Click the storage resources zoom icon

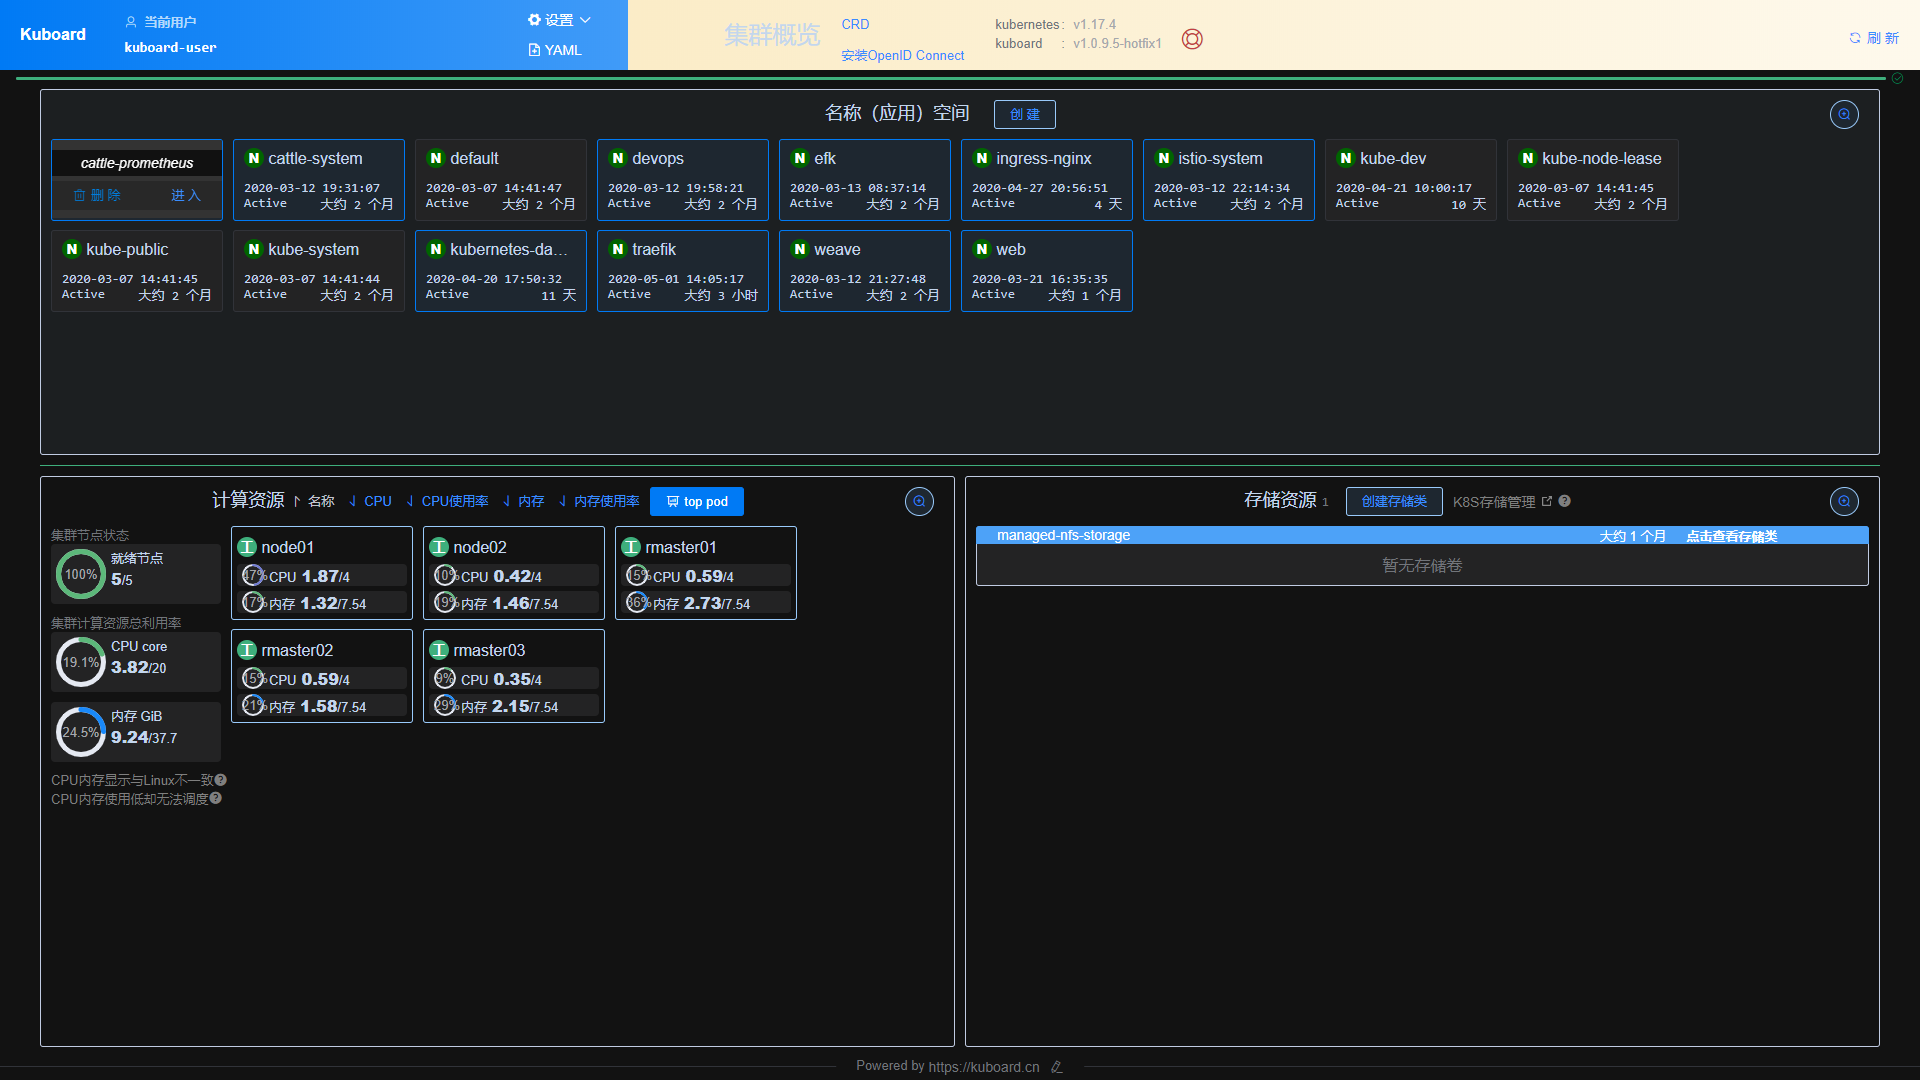pyautogui.click(x=1844, y=501)
